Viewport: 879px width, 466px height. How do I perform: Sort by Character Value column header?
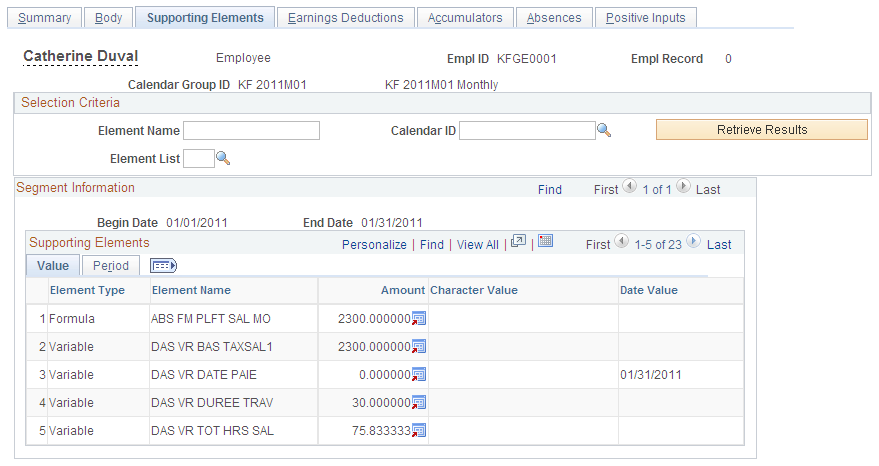[474, 290]
